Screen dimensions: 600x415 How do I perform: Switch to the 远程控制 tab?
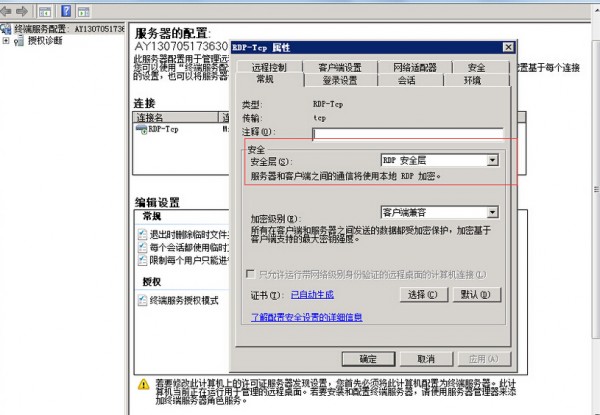[x=269, y=67]
